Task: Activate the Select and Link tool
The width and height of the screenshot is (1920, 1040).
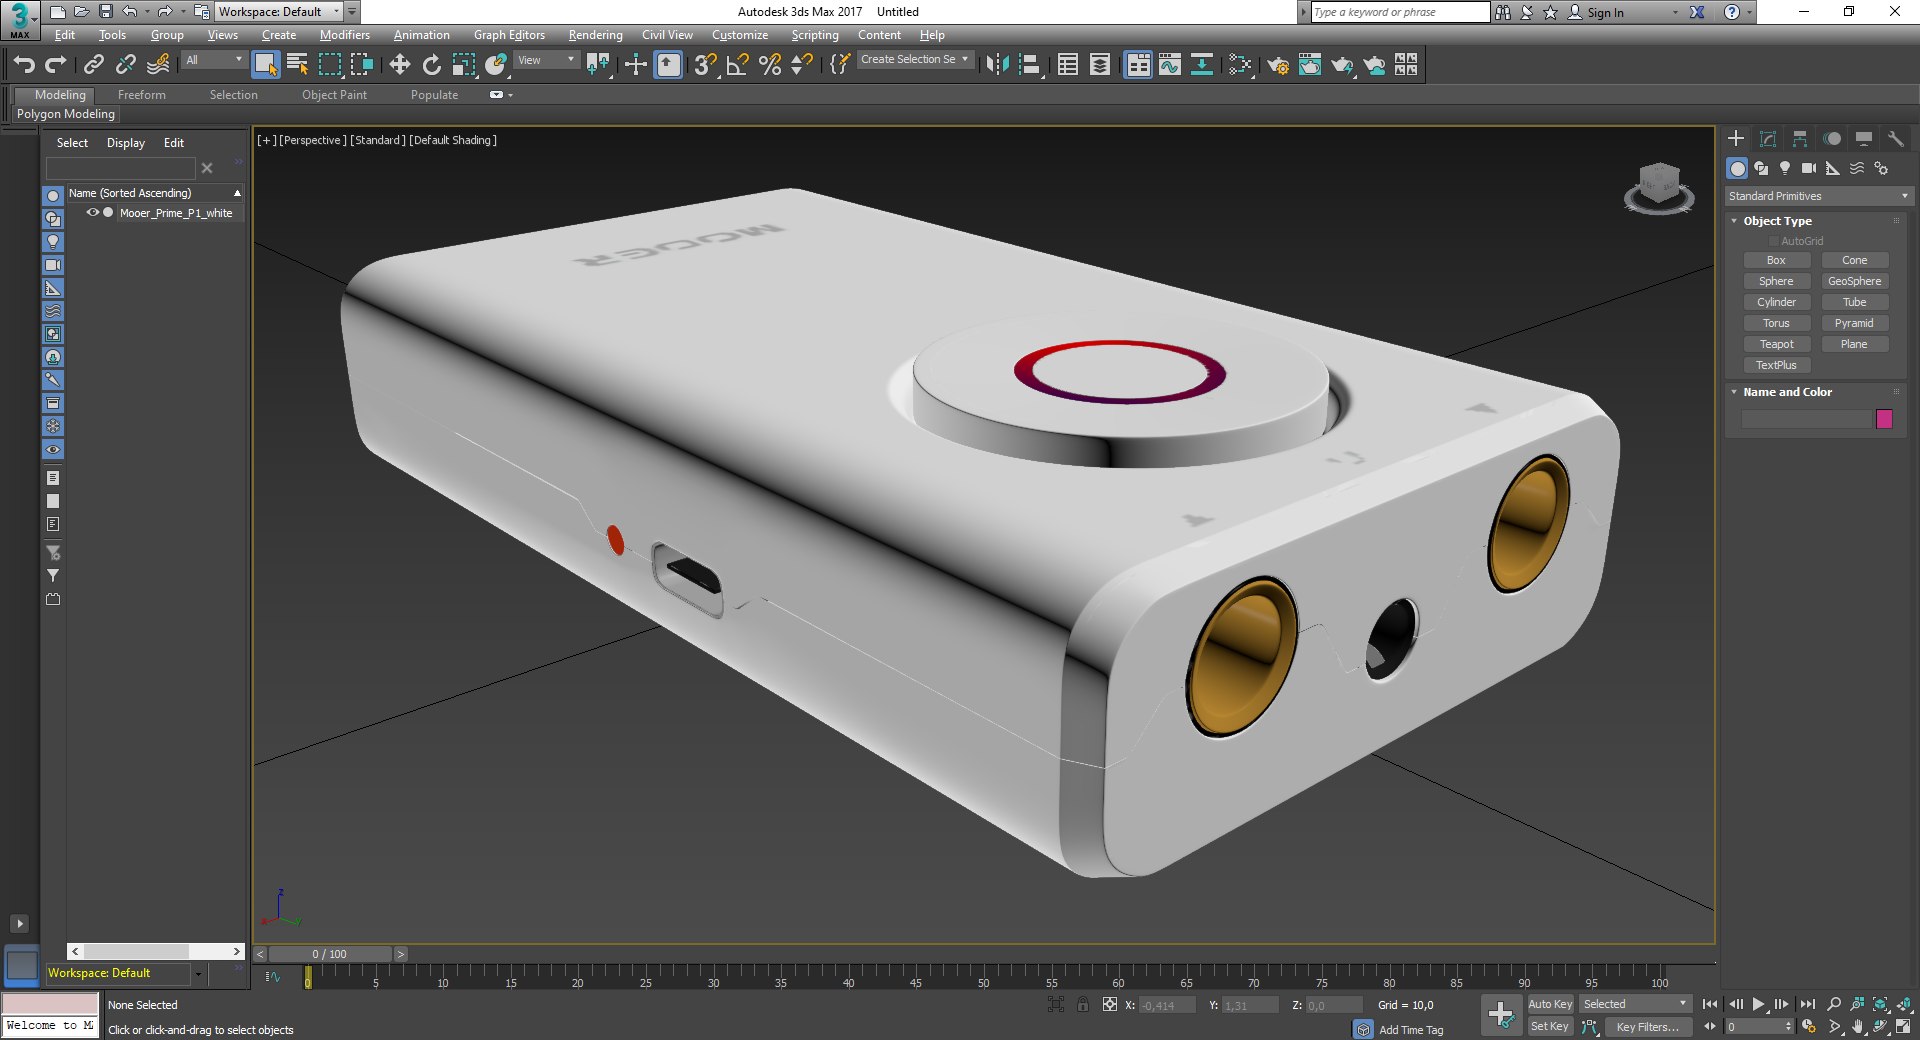Action: [x=94, y=65]
